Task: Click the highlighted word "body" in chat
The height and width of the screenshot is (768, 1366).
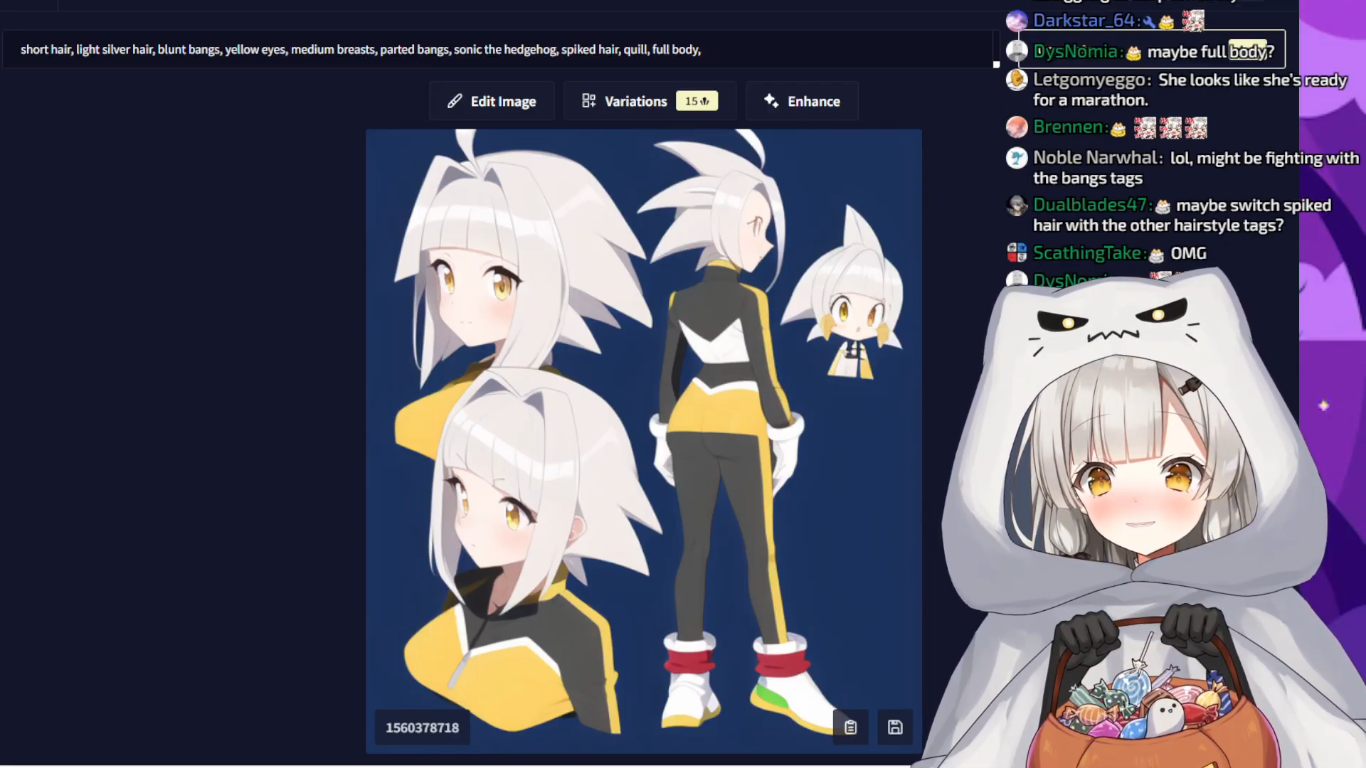Action: click(1247, 51)
